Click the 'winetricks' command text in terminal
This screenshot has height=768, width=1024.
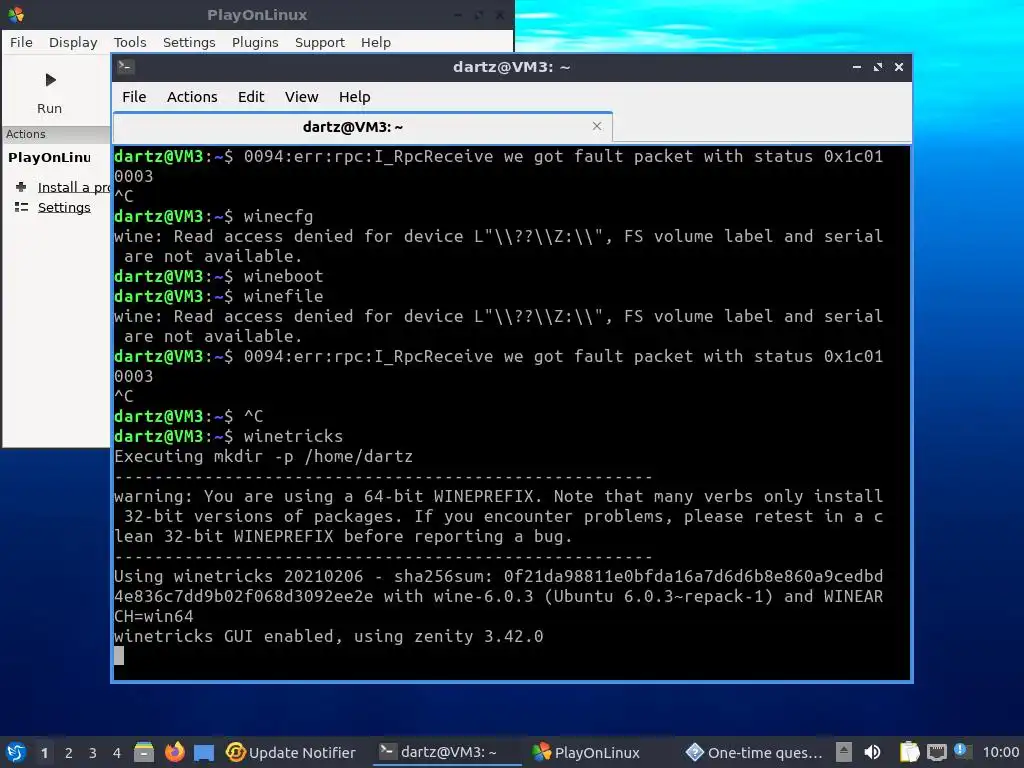point(293,436)
